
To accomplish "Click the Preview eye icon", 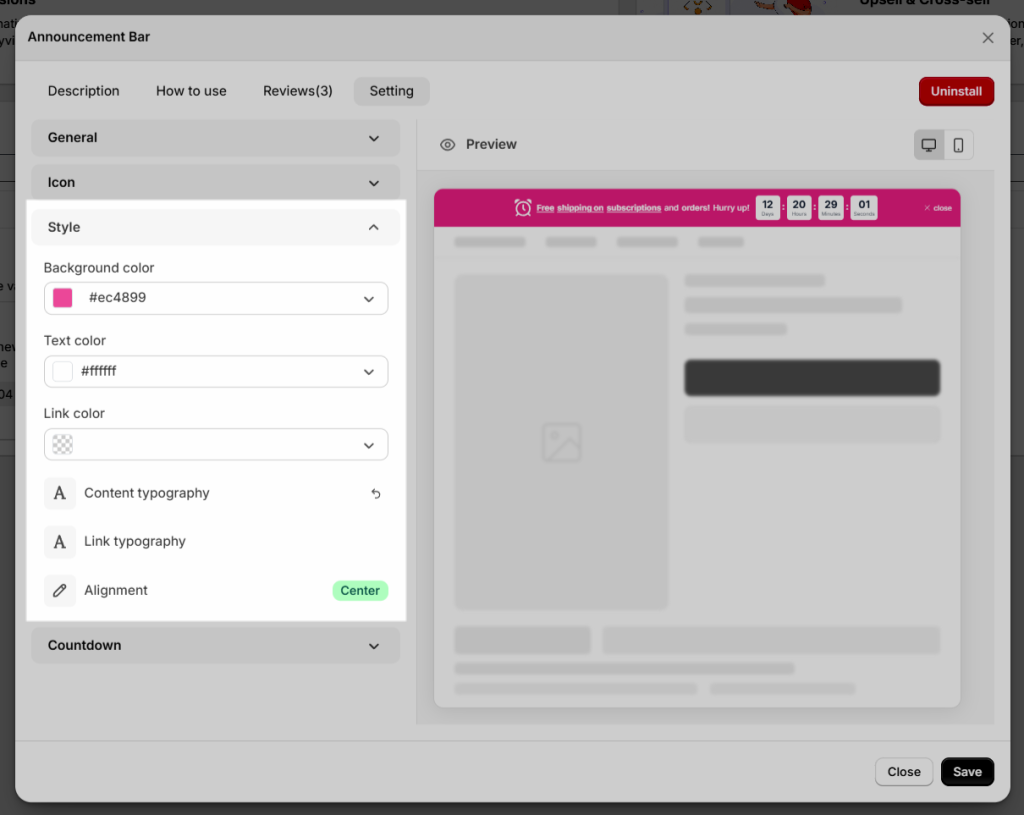I will [447, 145].
